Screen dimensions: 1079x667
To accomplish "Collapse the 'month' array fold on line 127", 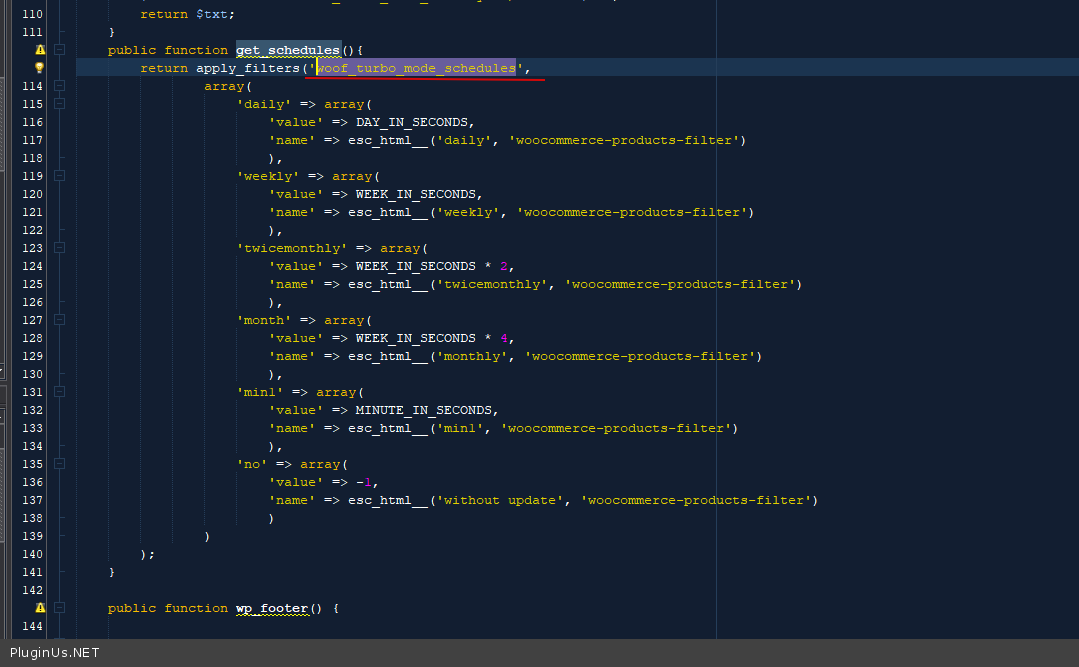I will [60, 319].
